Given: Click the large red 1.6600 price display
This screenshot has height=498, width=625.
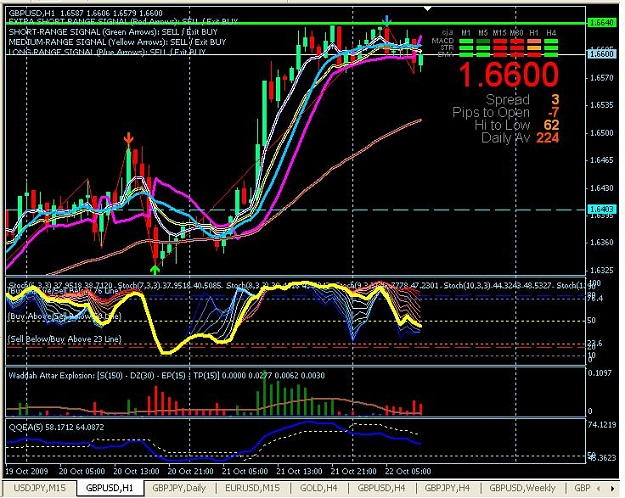Looking at the screenshot, I should pos(509,75).
